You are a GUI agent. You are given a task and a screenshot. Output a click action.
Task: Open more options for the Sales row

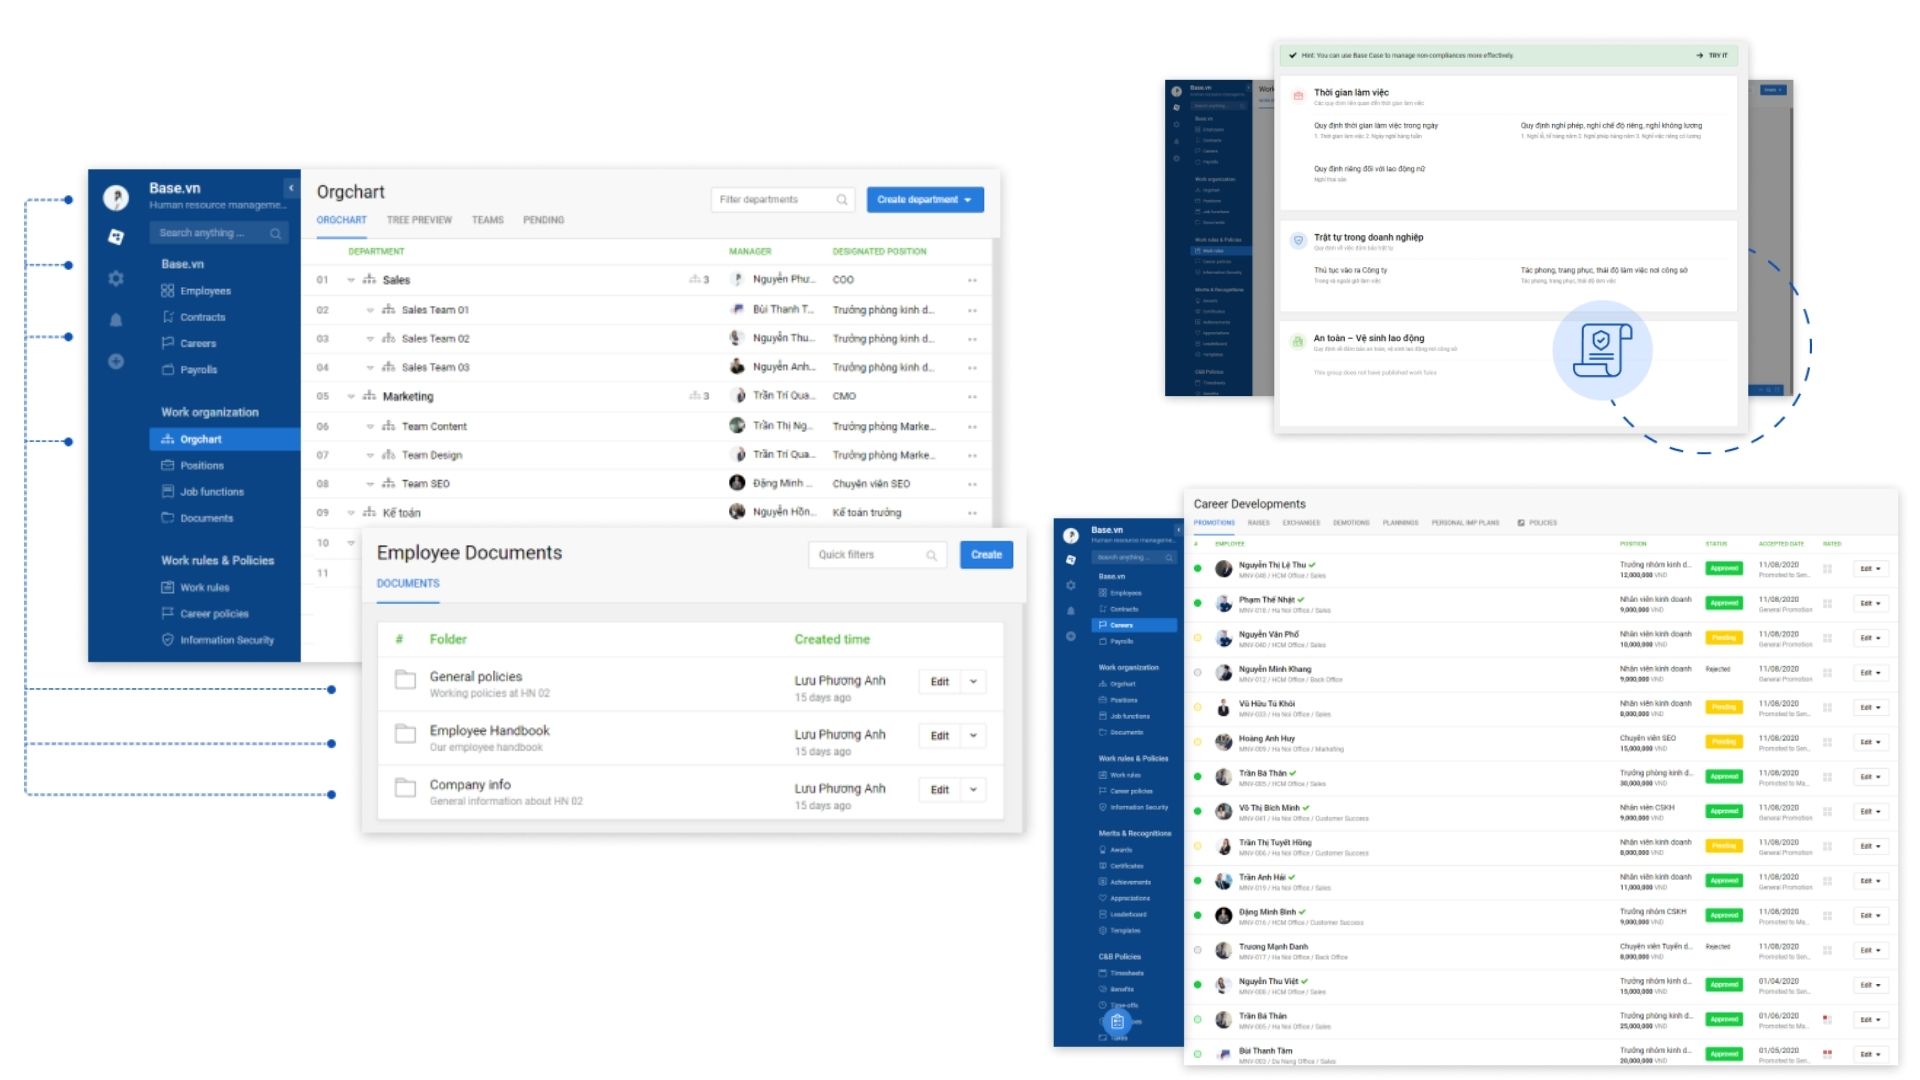click(972, 280)
